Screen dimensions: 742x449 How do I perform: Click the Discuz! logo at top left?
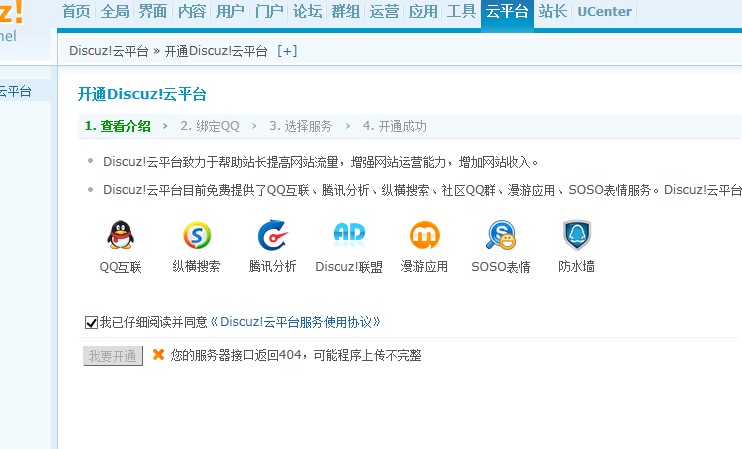11,12
